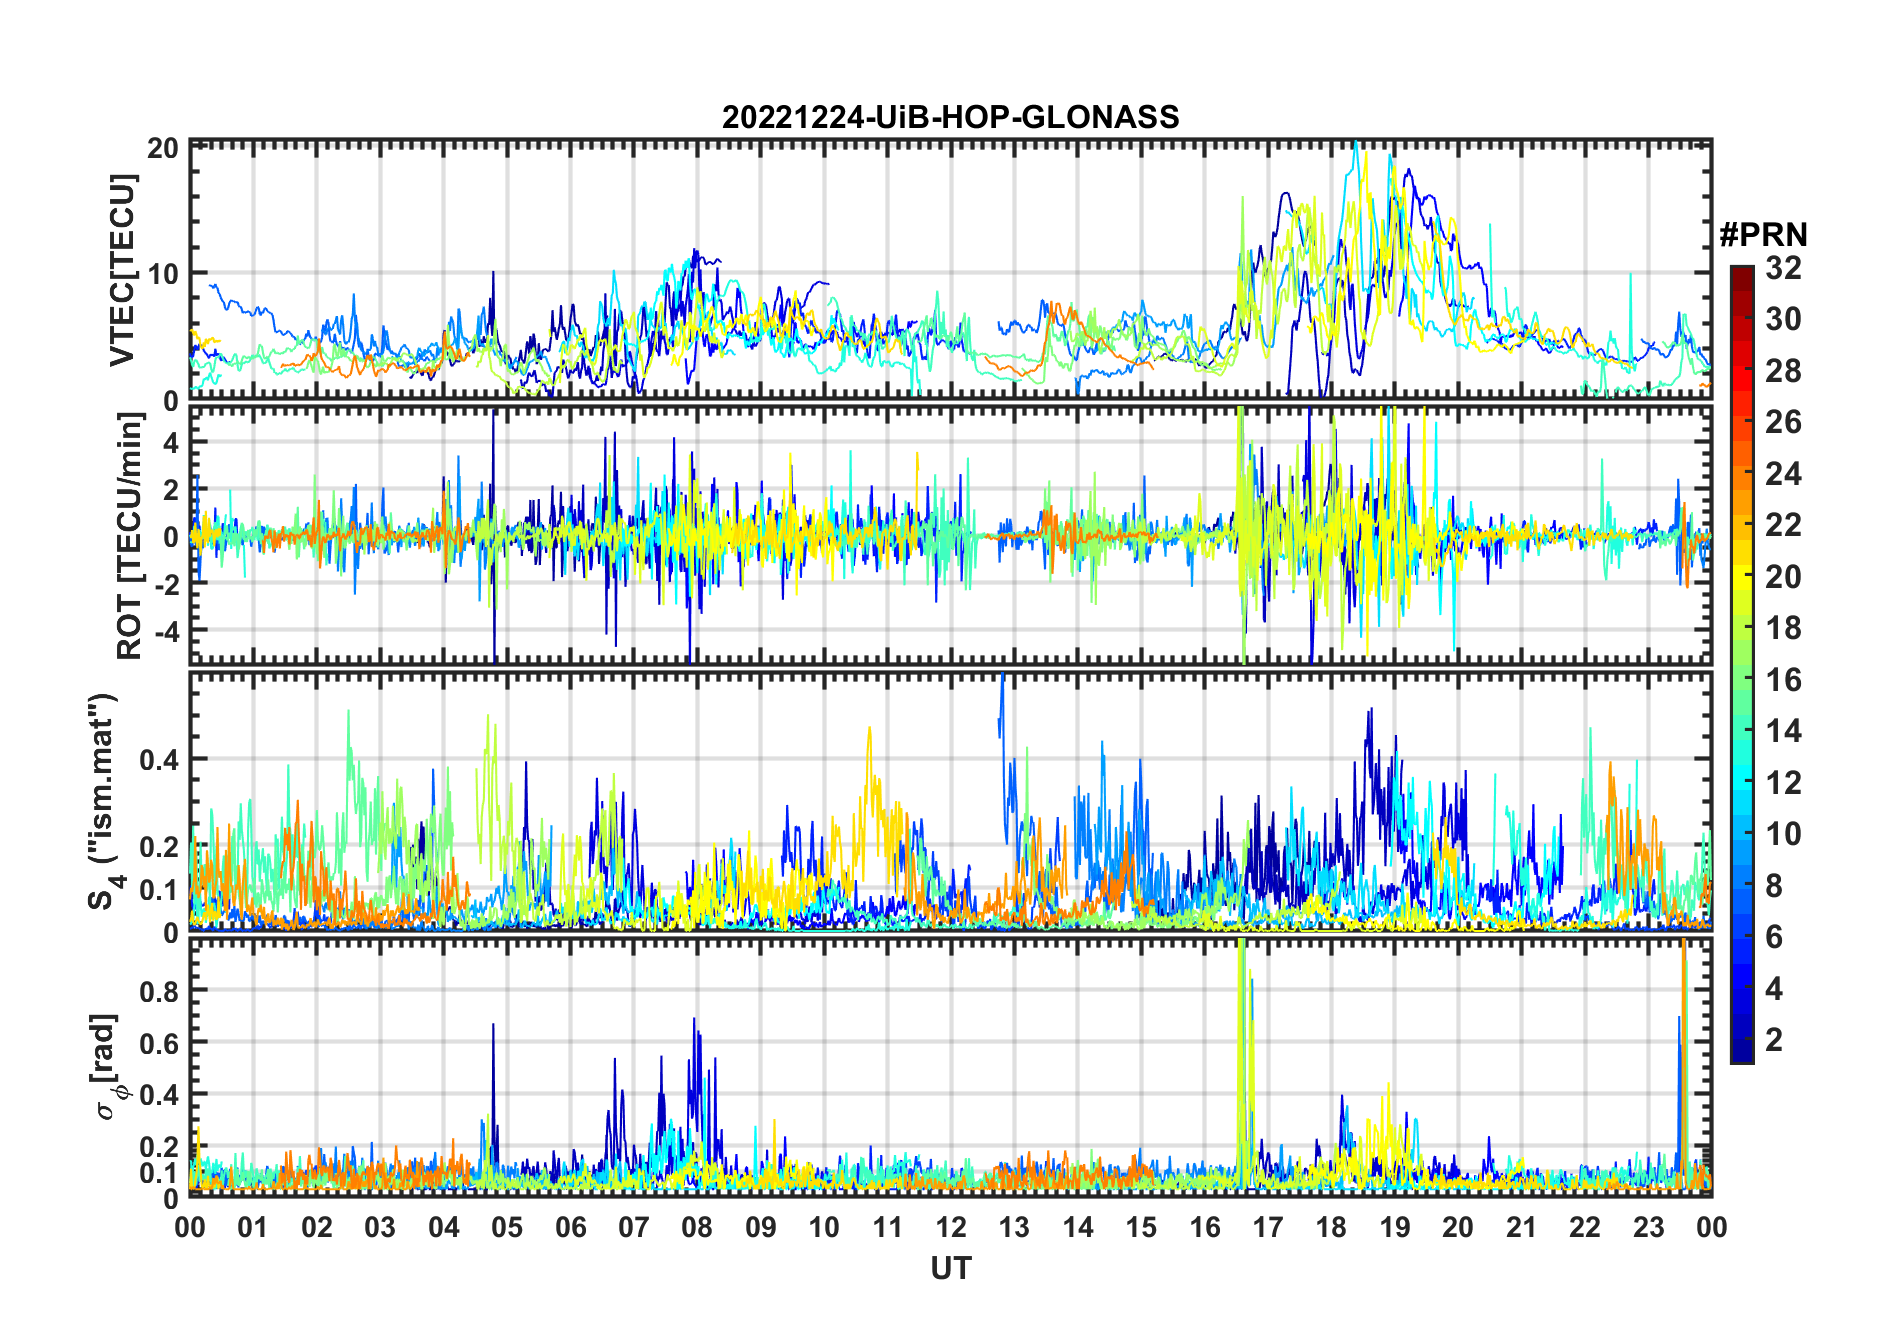Select the 24 label on the PRN colorbar
The image size is (1902, 1330).
point(1783,474)
